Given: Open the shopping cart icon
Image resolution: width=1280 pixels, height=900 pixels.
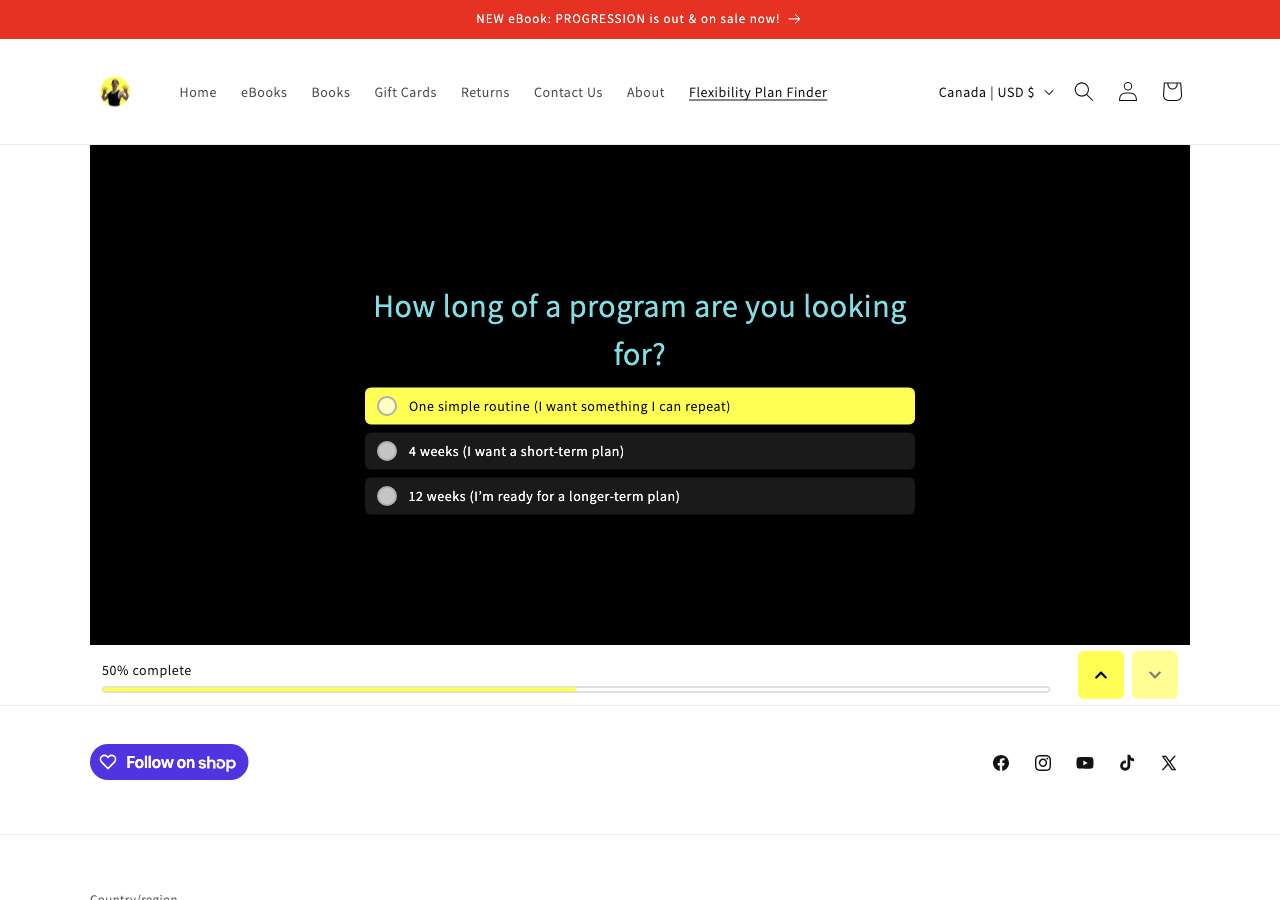Looking at the screenshot, I should (x=1172, y=92).
